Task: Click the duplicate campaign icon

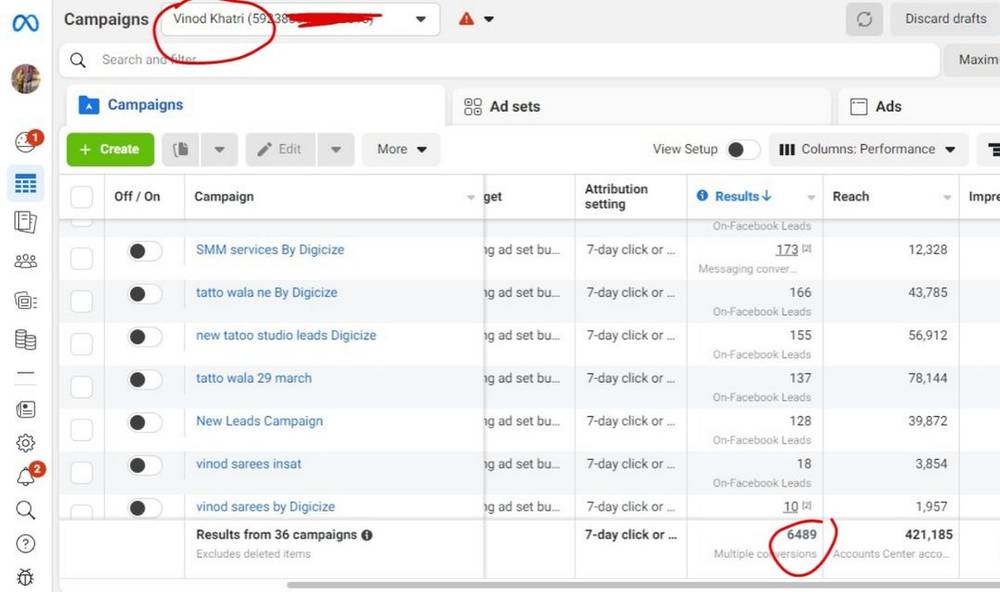Action: pos(181,150)
